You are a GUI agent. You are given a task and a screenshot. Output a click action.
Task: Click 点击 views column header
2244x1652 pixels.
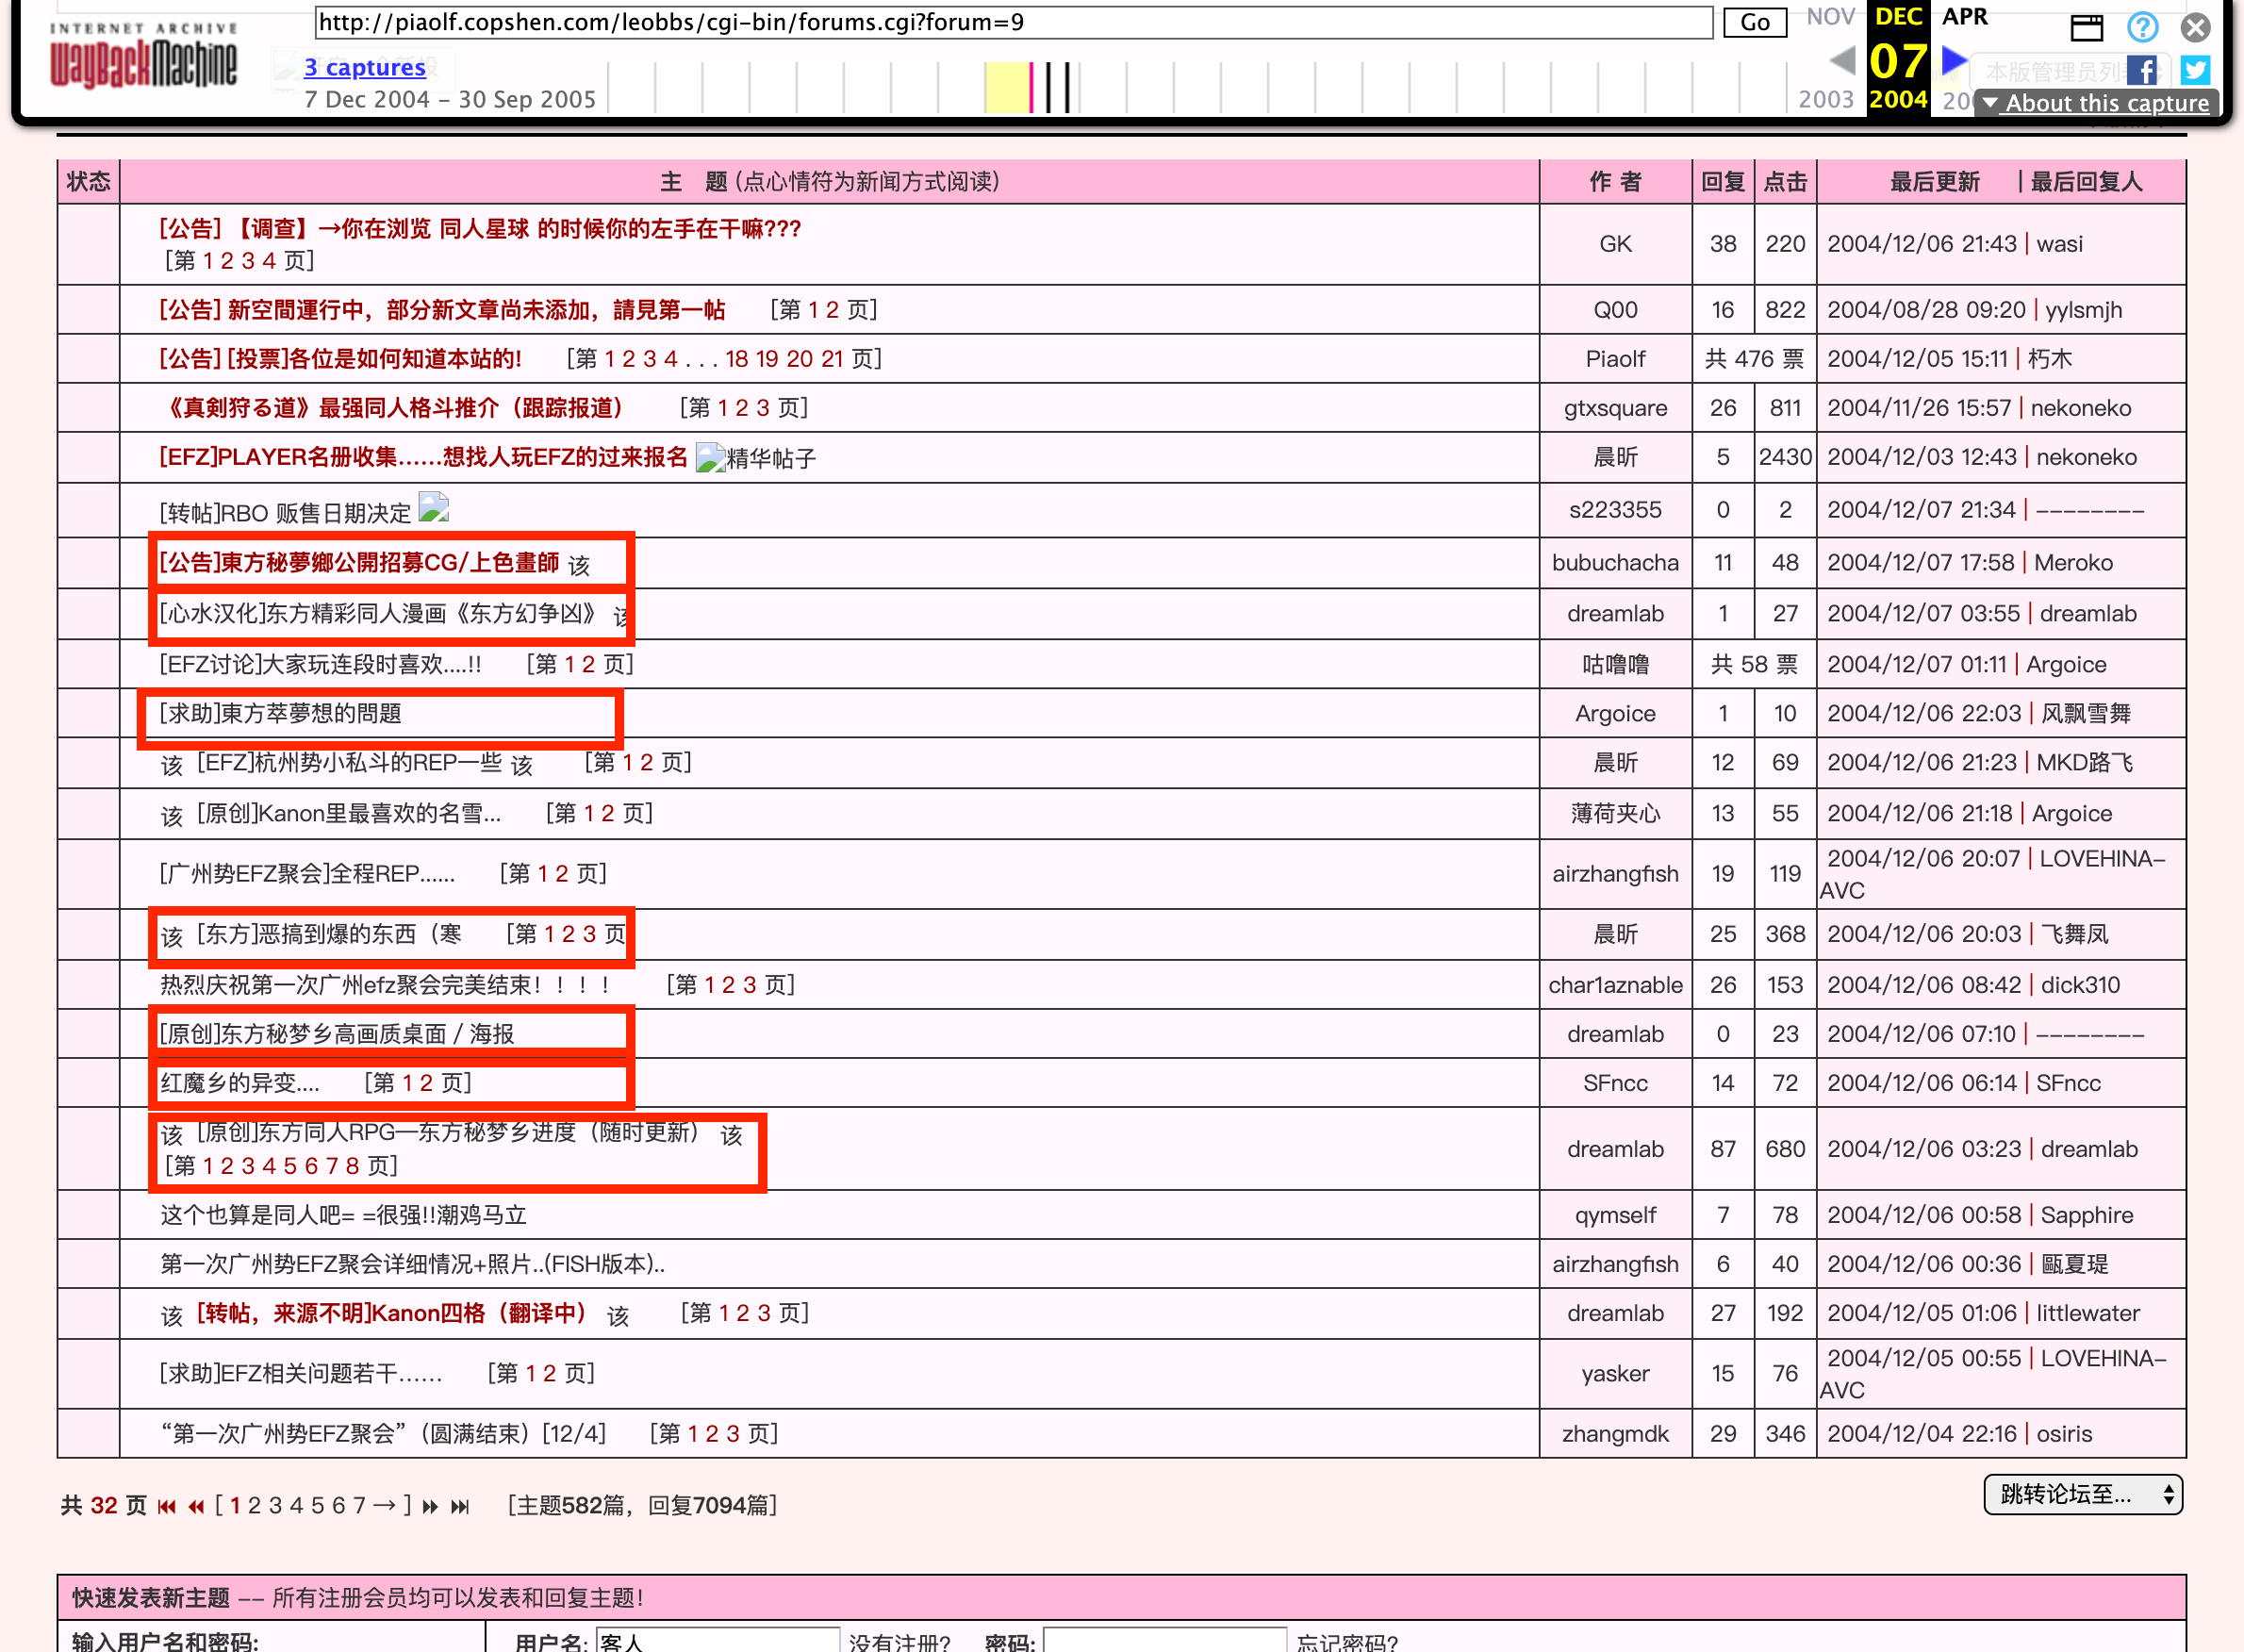click(1785, 181)
